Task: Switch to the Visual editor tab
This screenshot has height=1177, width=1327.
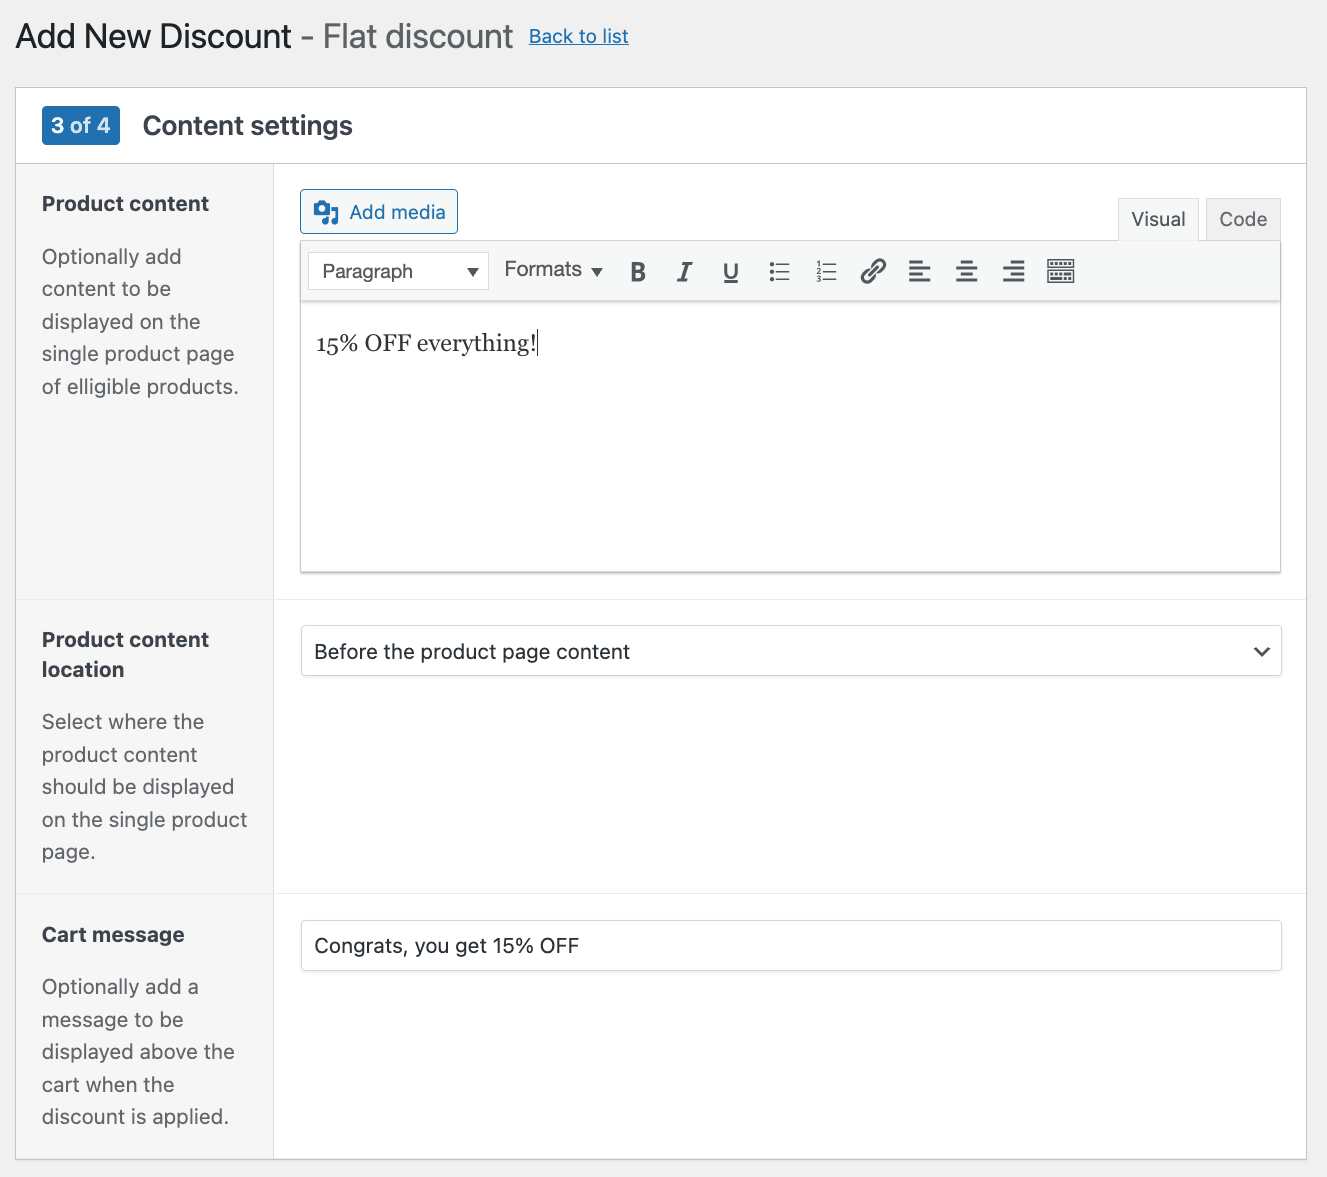Action: click(1157, 220)
